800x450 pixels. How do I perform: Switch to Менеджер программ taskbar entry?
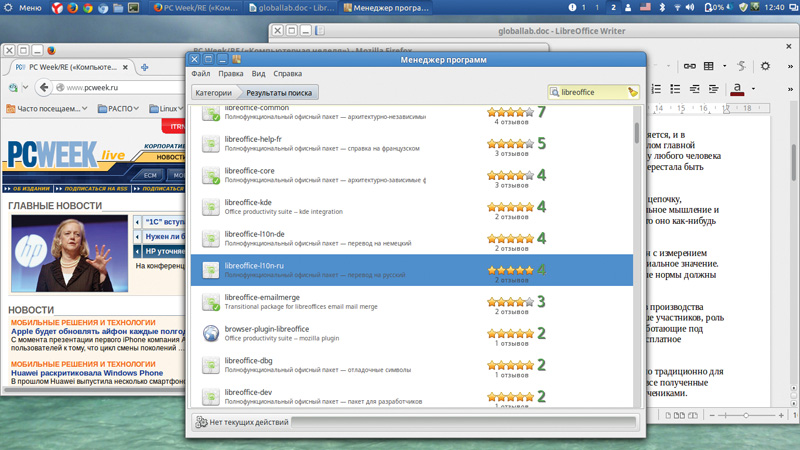[387, 8]
